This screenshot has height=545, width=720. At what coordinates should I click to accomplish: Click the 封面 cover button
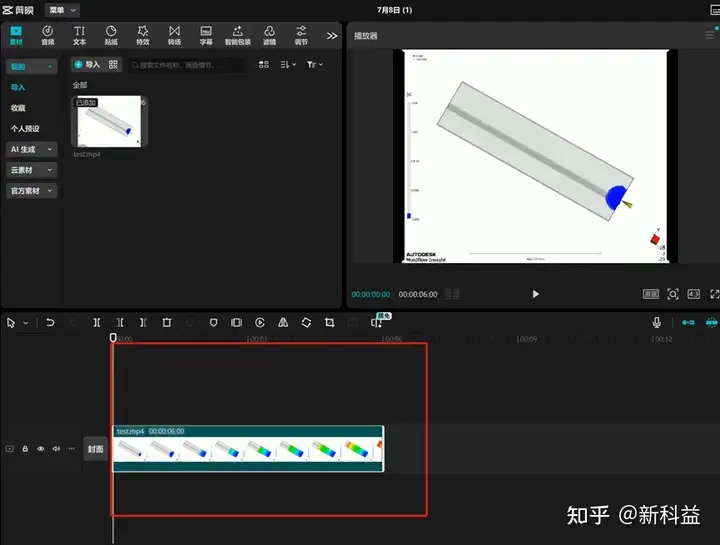click(x=95, y=449)
